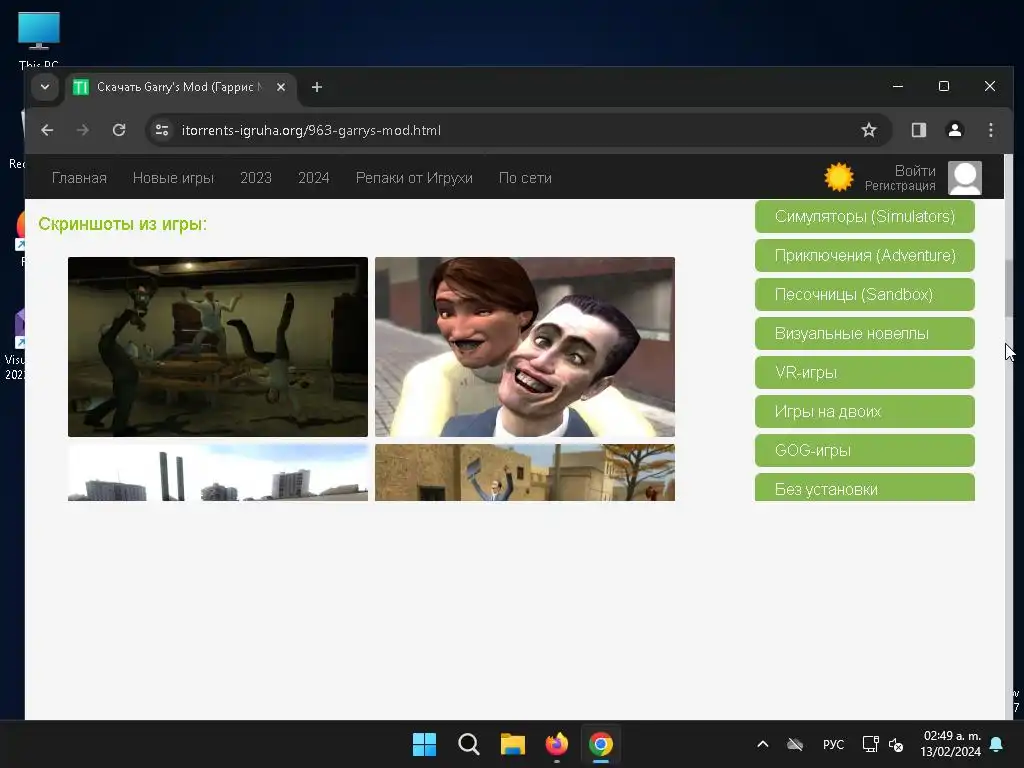Open File Explorer from taskbar
1024x768 pixels.
tap(513, 744)
